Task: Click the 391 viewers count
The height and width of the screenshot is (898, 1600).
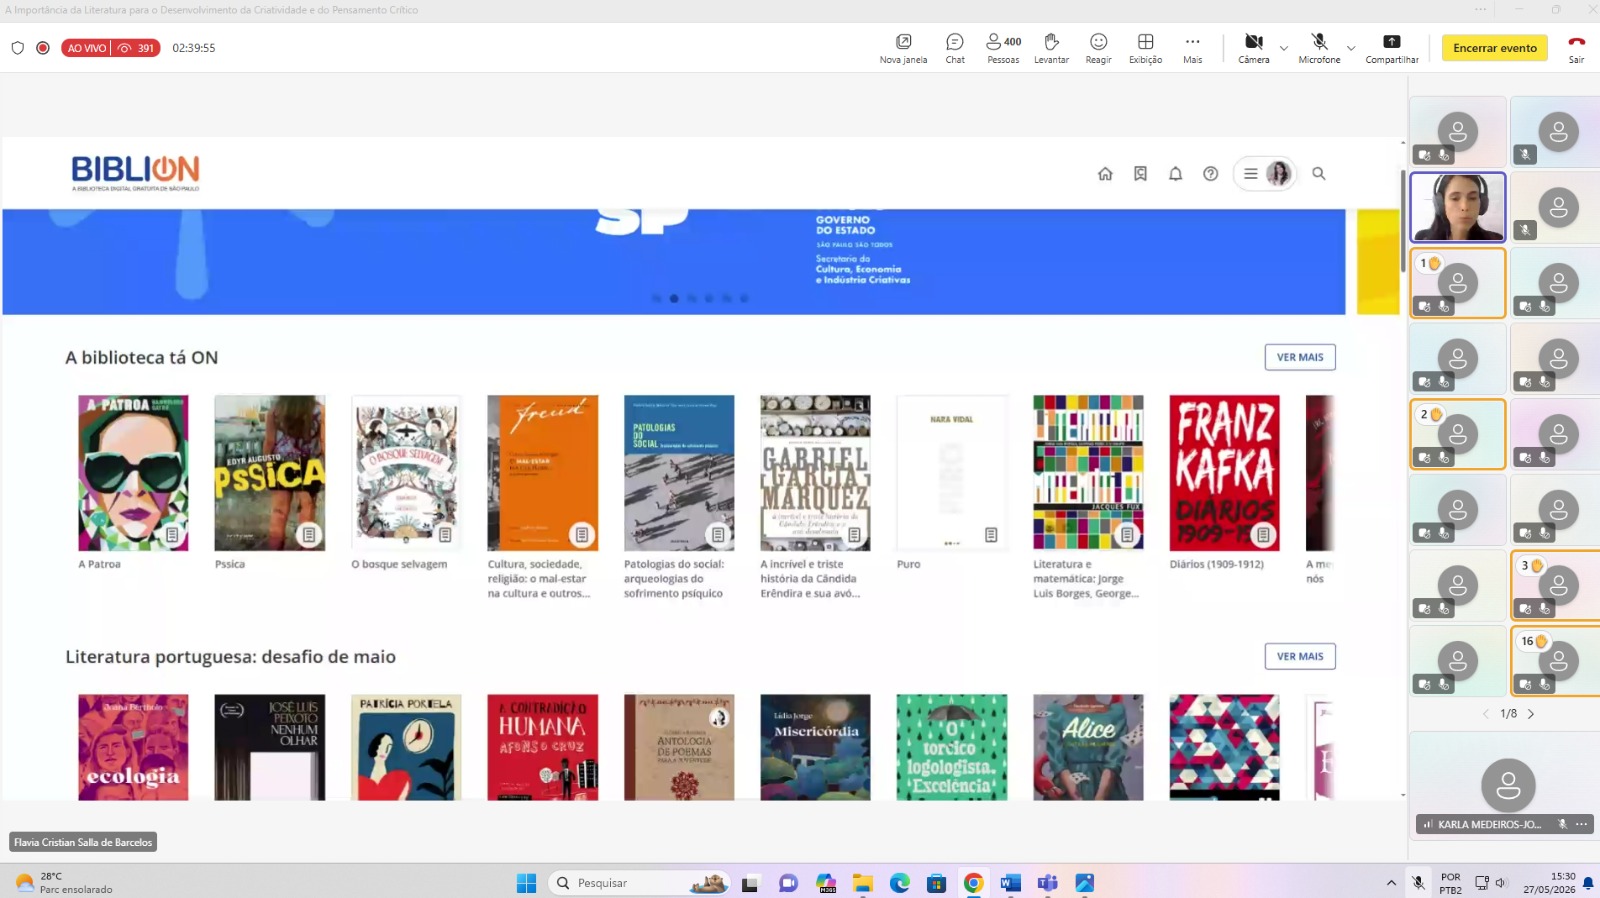Action: [x=137, y=48]
